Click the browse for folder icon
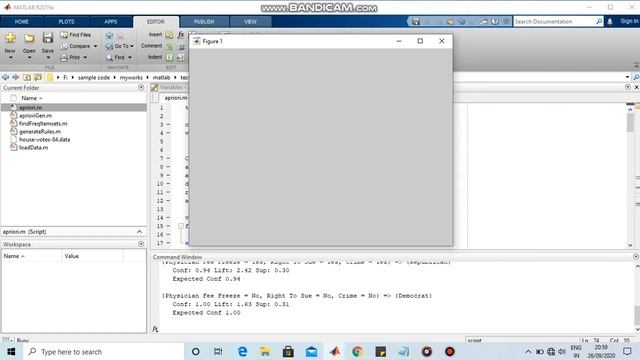 pyautogui.click(x=38, y=77)
